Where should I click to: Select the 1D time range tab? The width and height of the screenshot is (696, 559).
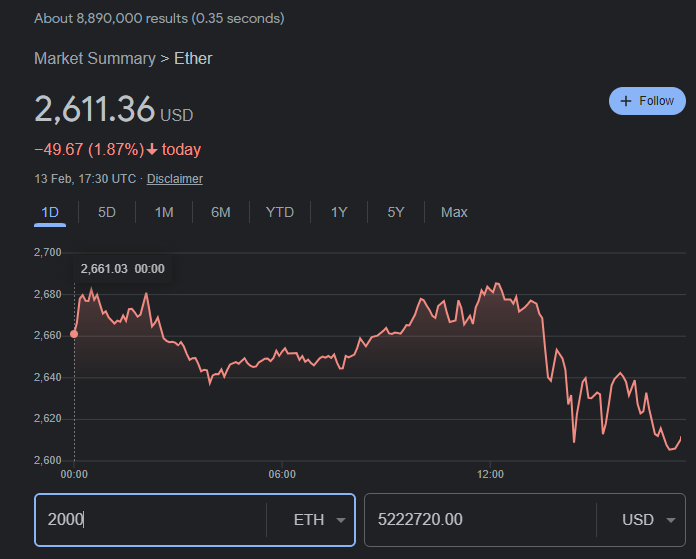pos(50,212)
